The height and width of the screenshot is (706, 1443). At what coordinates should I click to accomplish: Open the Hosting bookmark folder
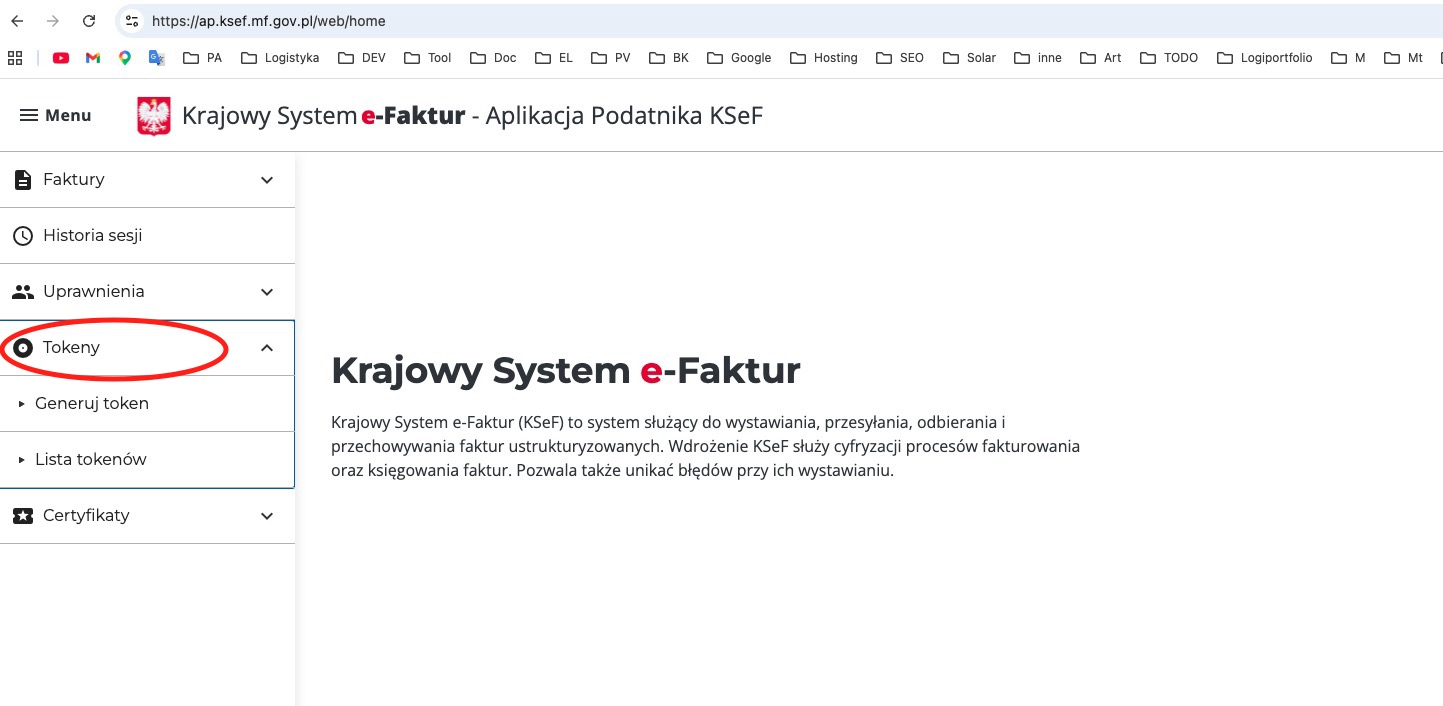click(825, 58)
